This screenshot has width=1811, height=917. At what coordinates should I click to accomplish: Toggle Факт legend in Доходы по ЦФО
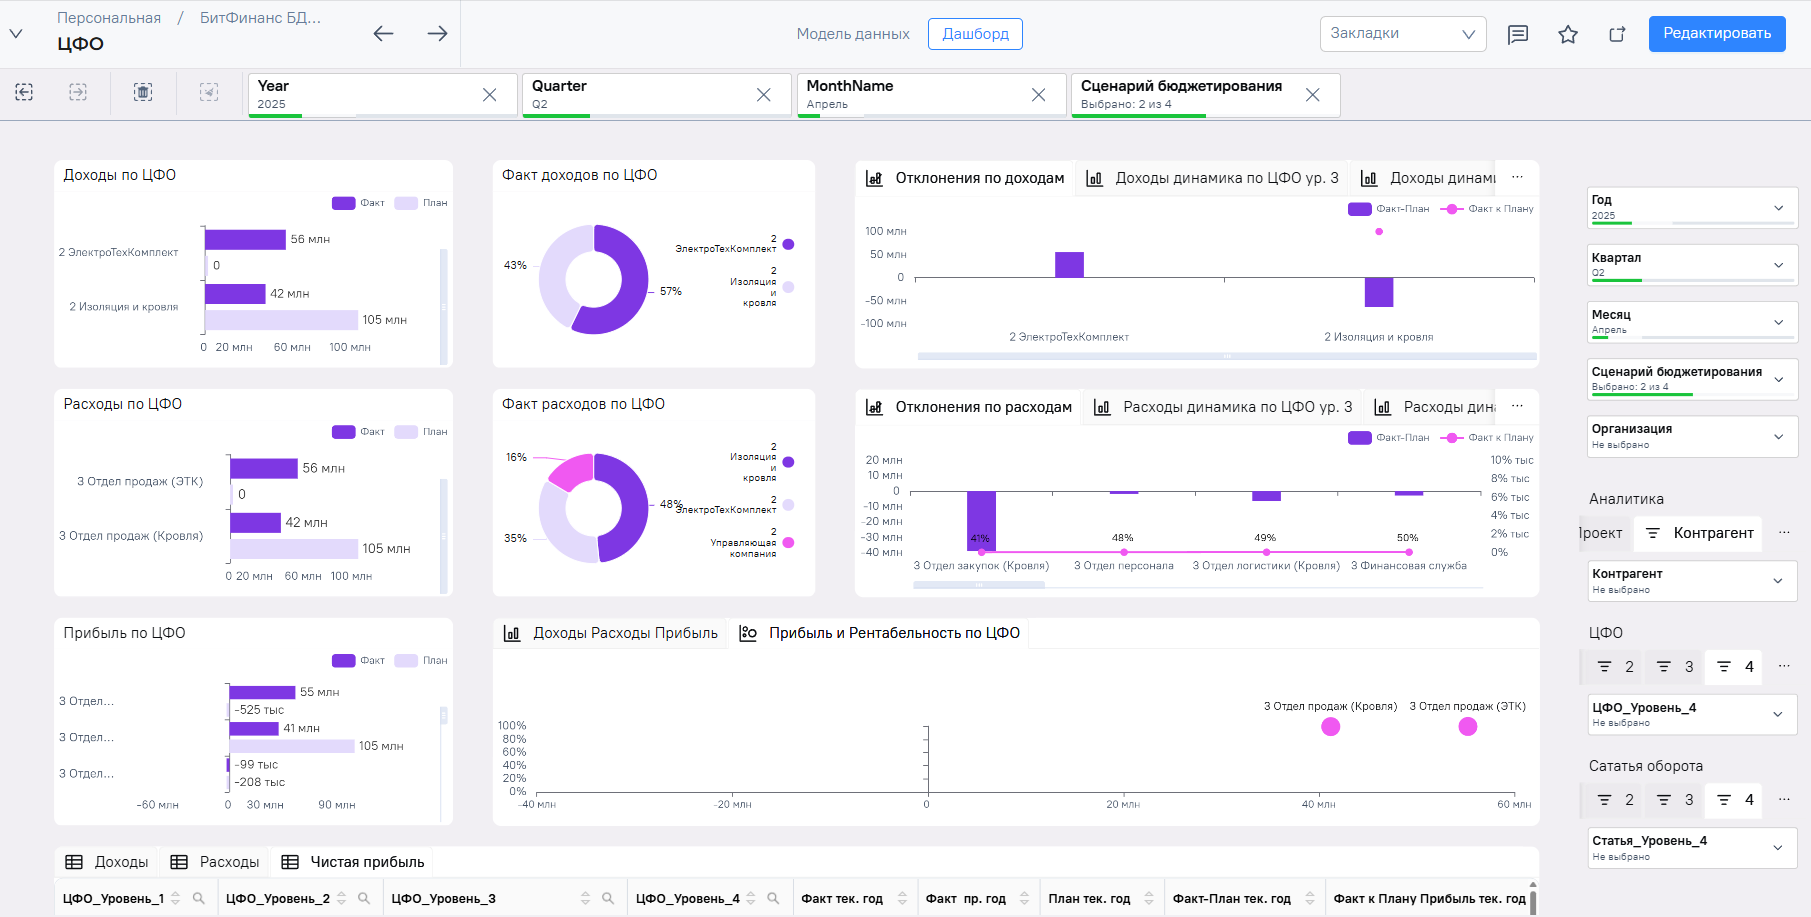click(358, 203)
